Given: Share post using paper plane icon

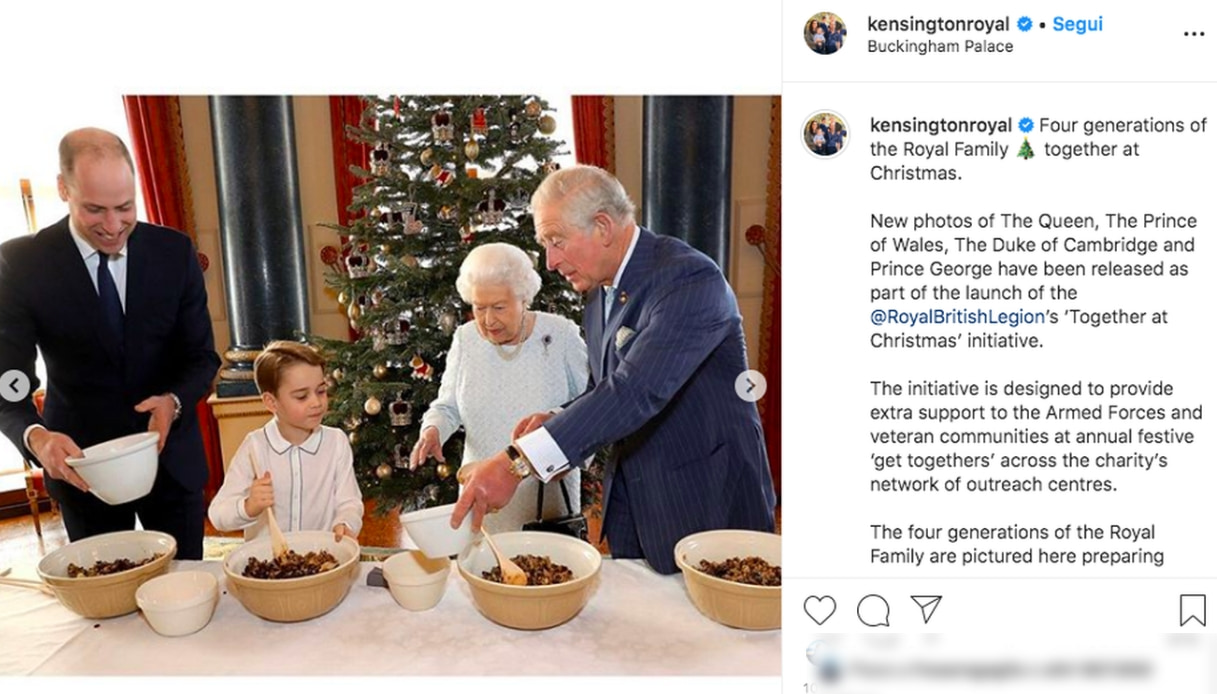Looking at the screenshot, I should pos(926,609).
